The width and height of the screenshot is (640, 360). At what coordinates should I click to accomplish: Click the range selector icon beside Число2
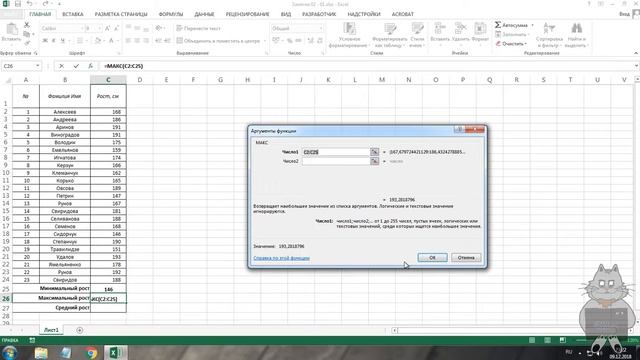tap(374, 161)
